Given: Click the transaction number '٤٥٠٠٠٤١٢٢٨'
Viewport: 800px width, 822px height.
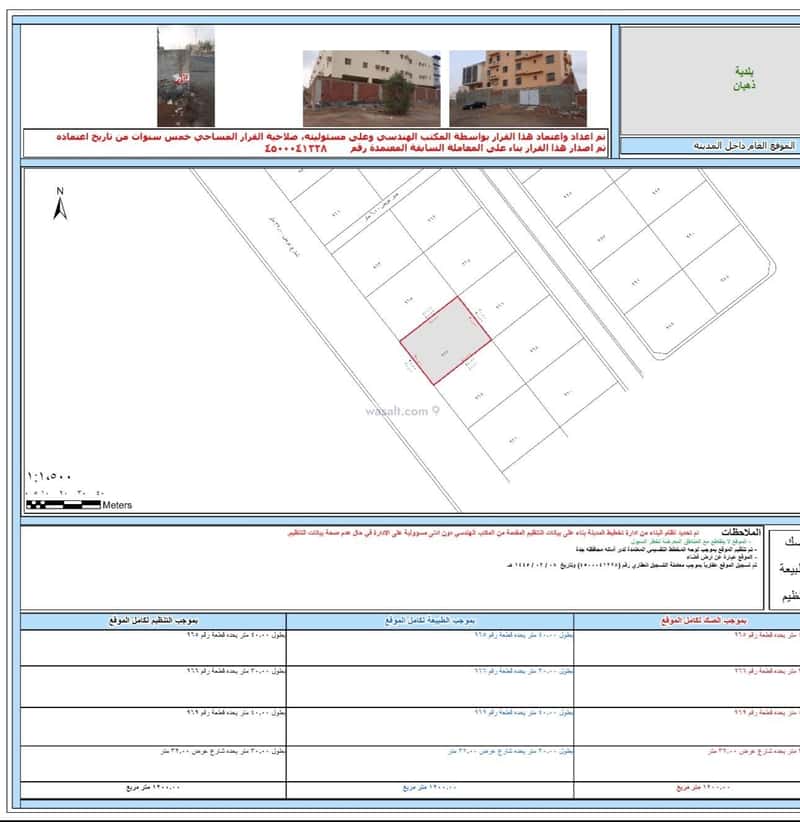Looking at the screenshot, I should click(296, 148).
